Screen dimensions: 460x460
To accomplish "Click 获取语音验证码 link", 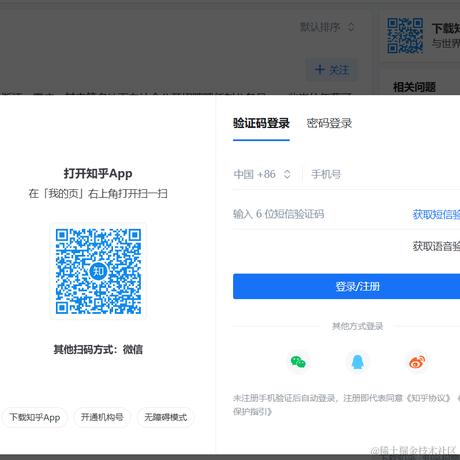I will pyautogui.click(x=436, y=247).
